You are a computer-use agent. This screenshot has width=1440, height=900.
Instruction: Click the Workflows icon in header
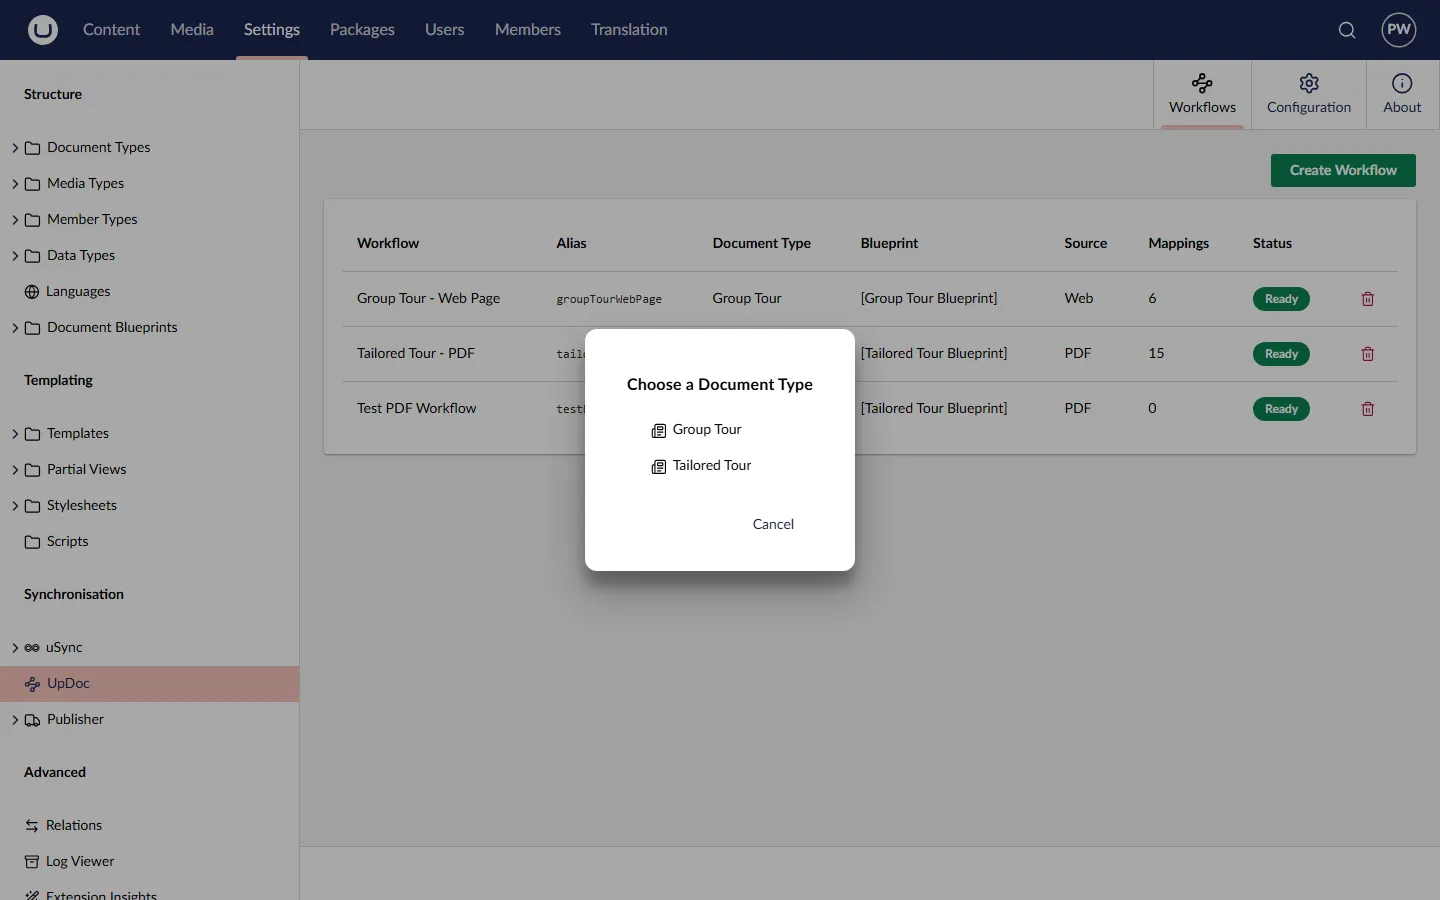pos(1202,83)
